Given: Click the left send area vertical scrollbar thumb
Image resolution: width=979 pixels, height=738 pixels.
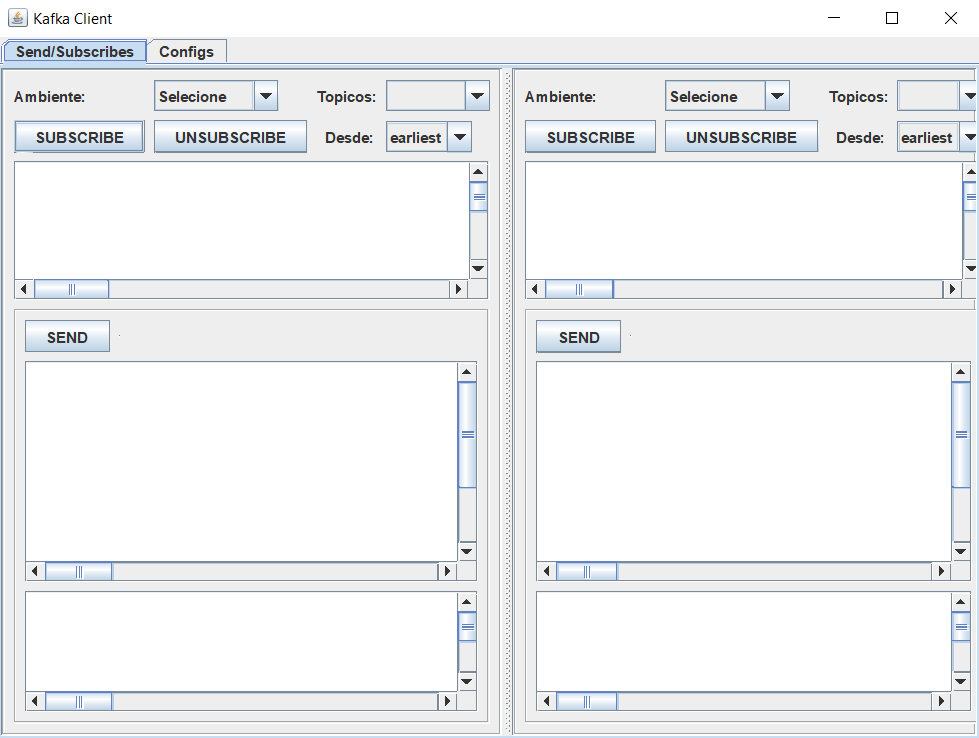Looking at the screenshot, I should [x=467, y=435].
